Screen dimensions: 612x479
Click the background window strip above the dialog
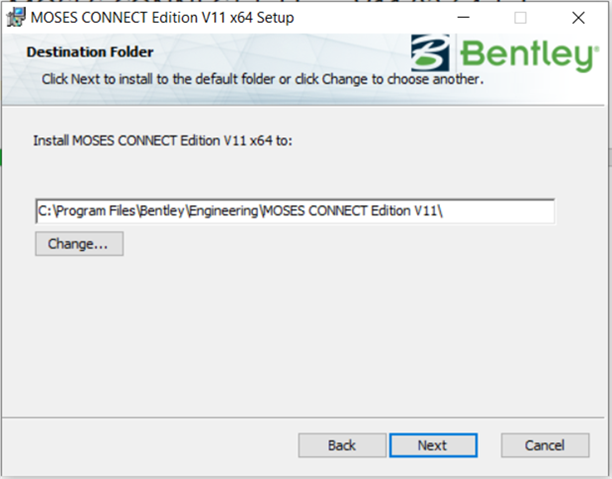pyautogui.click(x=300, y=2)
